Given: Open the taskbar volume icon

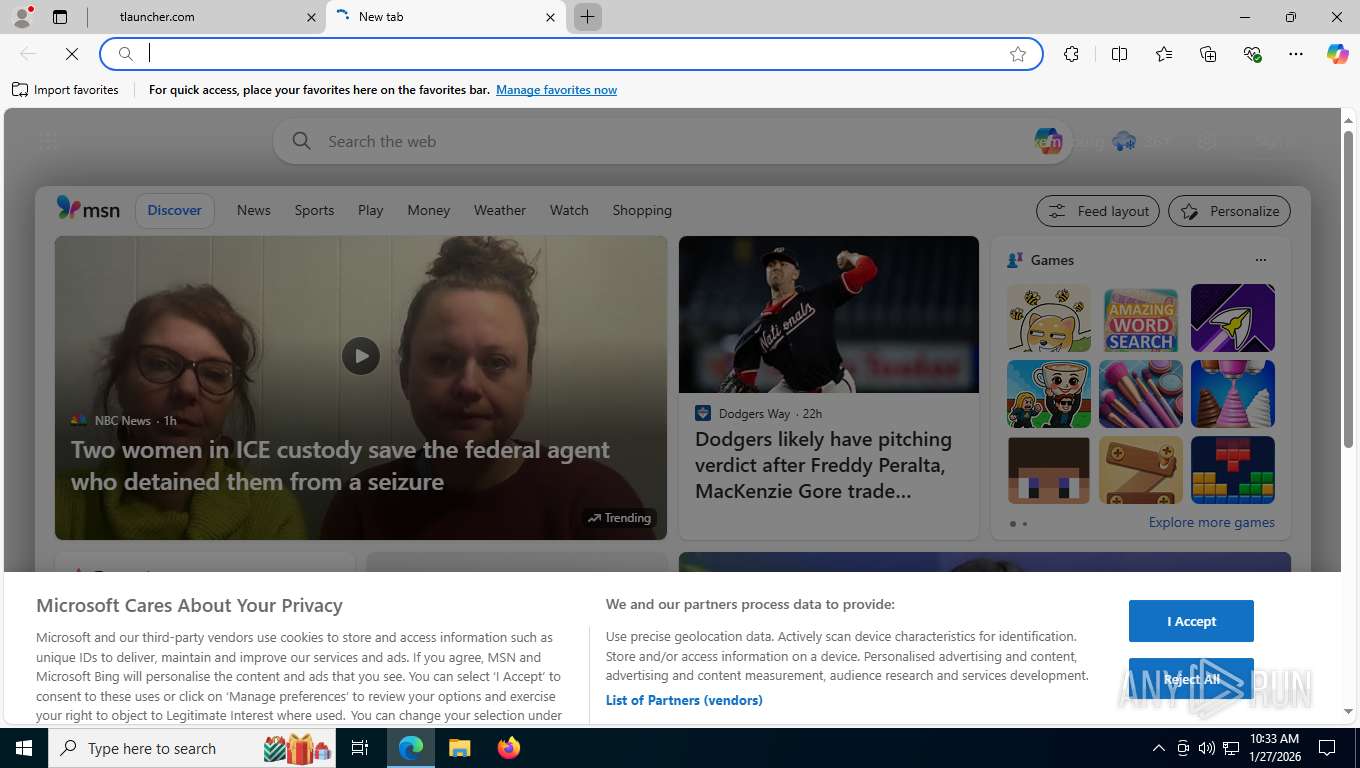Looking at the screenshot, I should point(1207,748).
